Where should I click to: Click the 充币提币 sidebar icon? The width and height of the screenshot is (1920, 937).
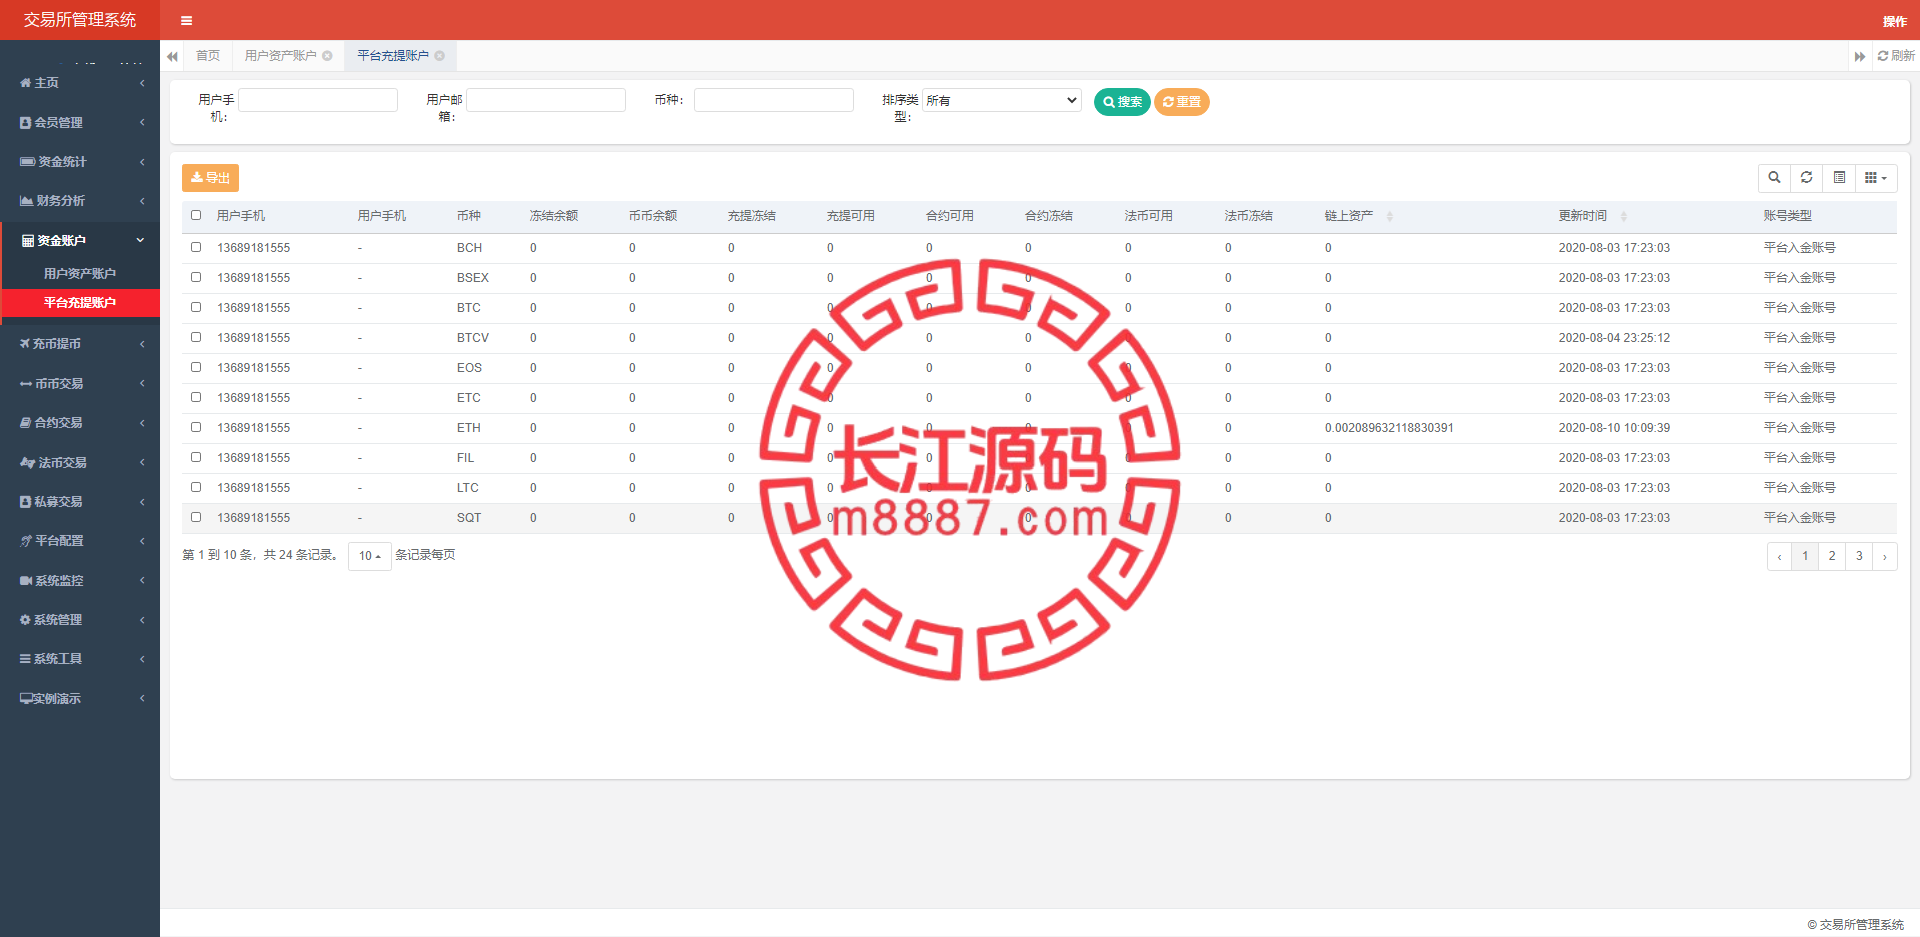(x=26, y=344)
